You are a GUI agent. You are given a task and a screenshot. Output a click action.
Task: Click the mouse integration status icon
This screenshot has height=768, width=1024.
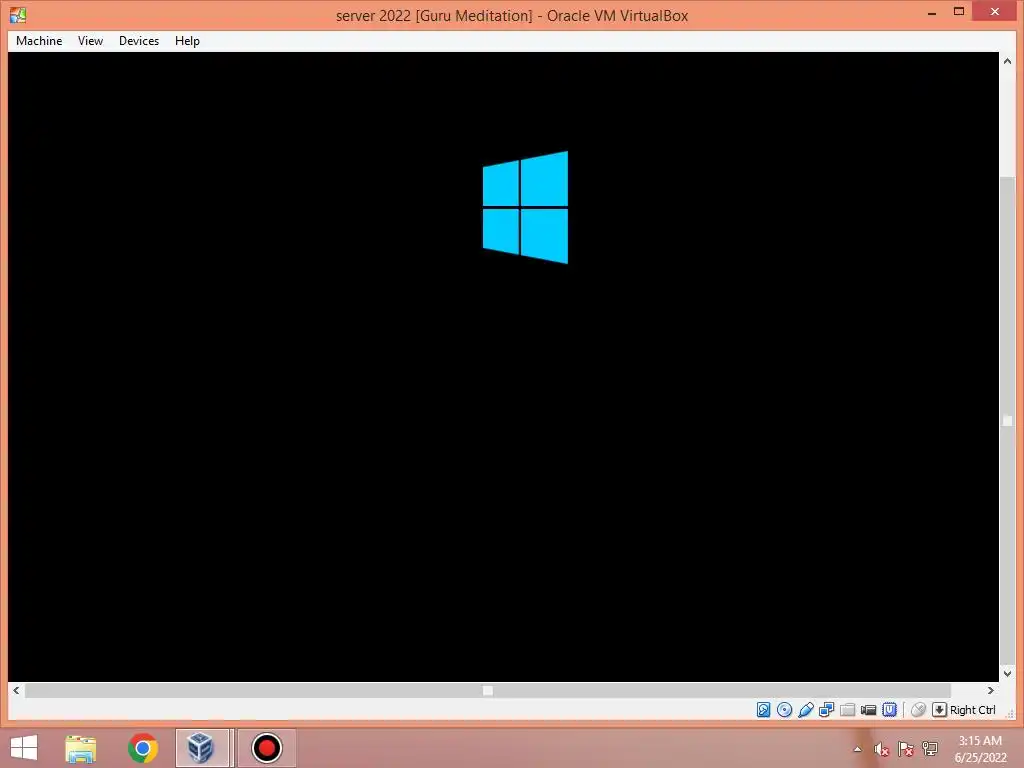click(x=918, y=710)
